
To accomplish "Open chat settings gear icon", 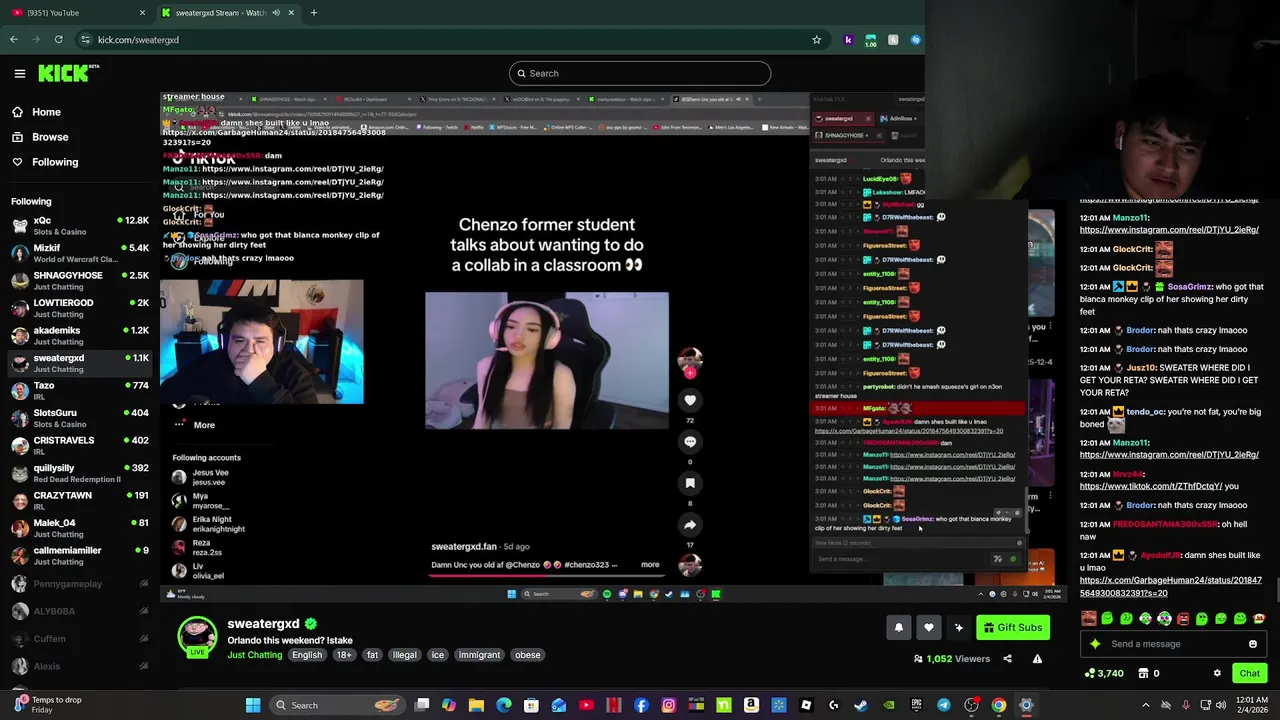I will coord(1217,674).
